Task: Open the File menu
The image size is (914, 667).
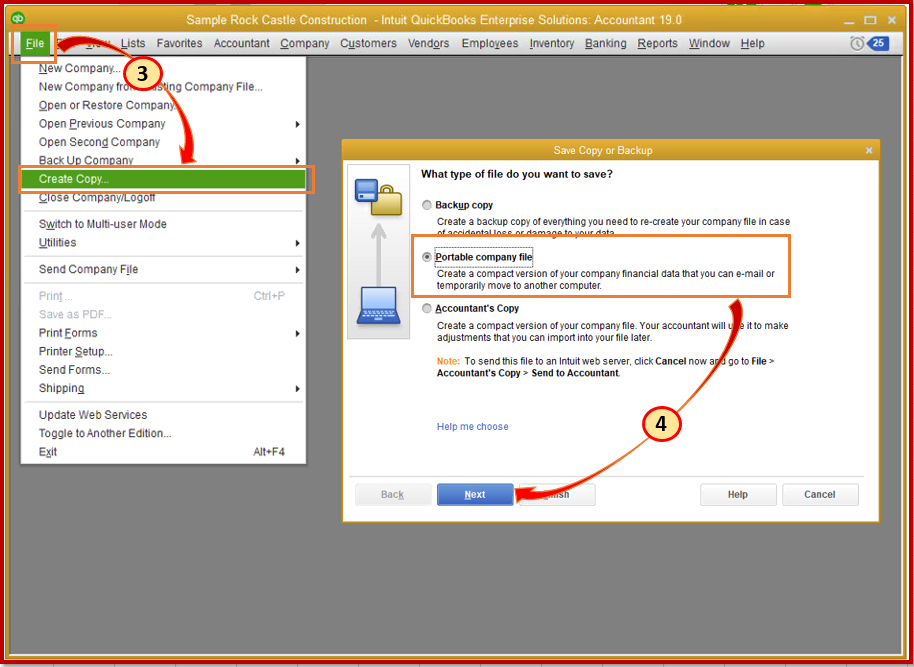Action: [35, 44]
